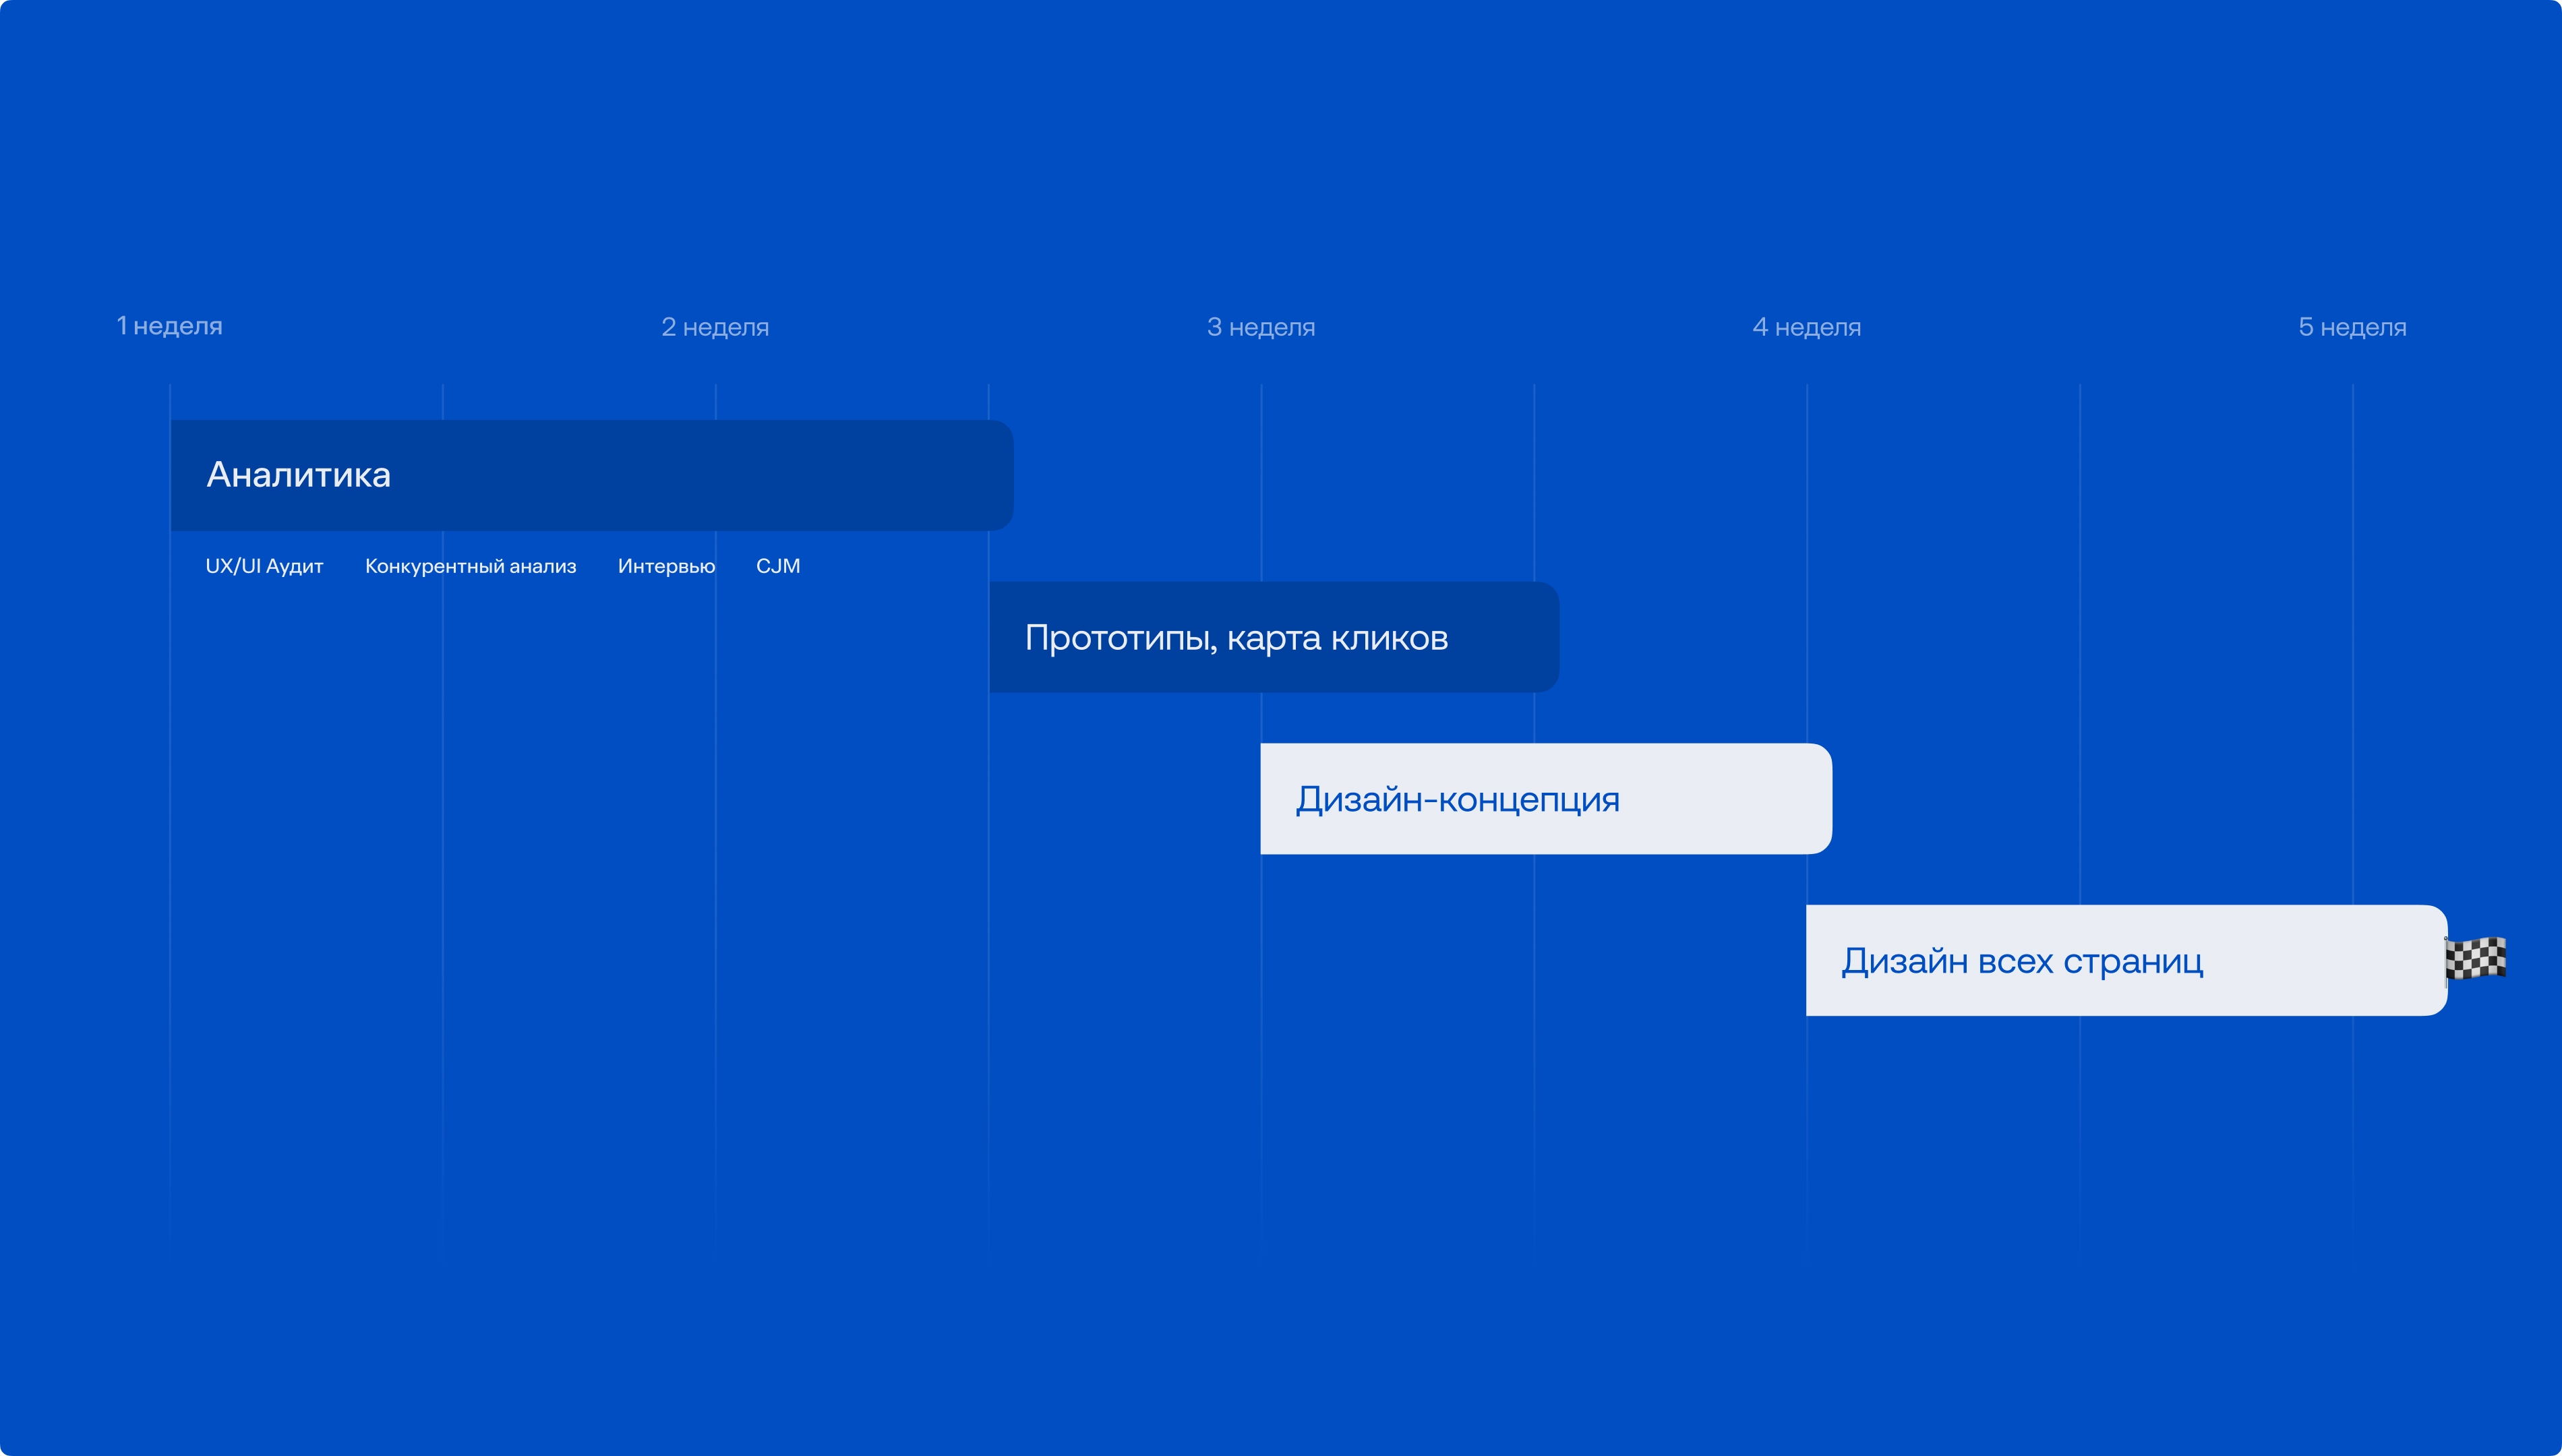Select the Интервью subtask label
Viewport: 2562px width, 1456px height.
click(x=666, y=566)
